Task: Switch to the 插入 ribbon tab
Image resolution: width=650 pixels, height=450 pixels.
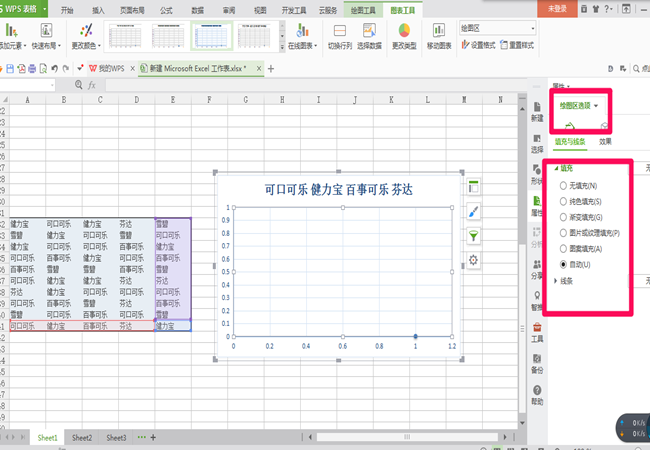Action: point(98,10)
